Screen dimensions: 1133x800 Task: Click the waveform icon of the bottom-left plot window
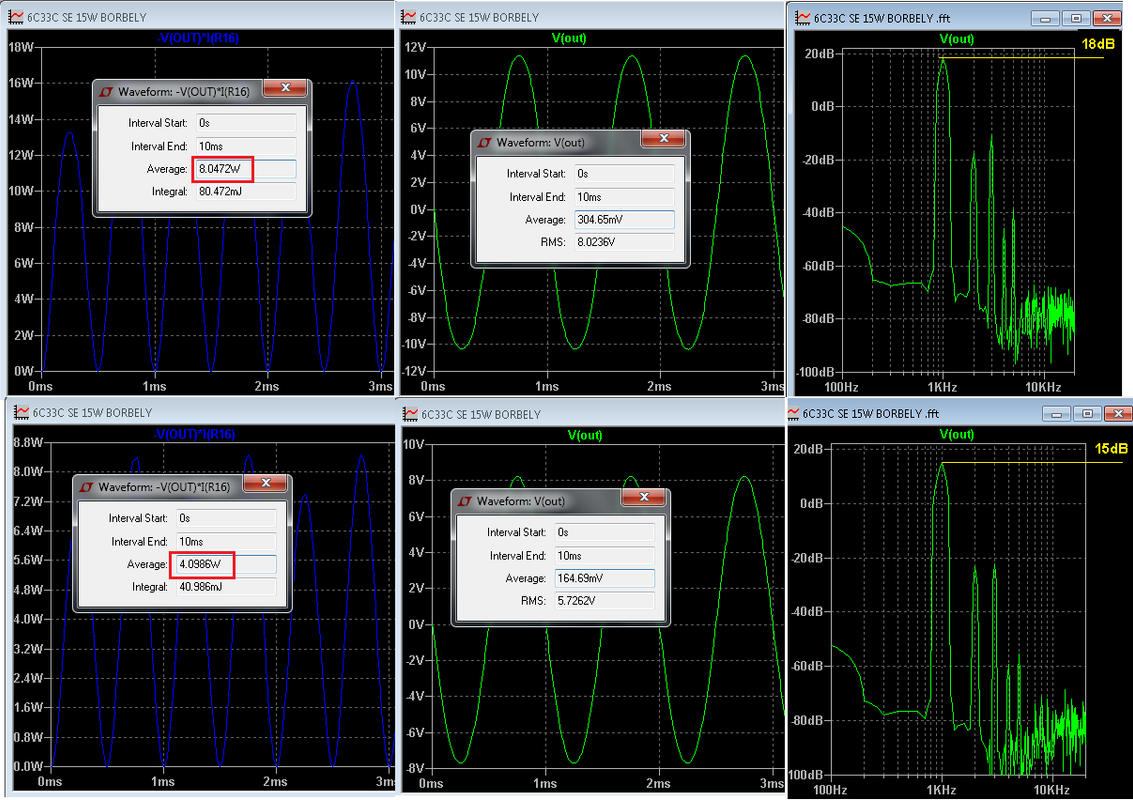(21, 413)
